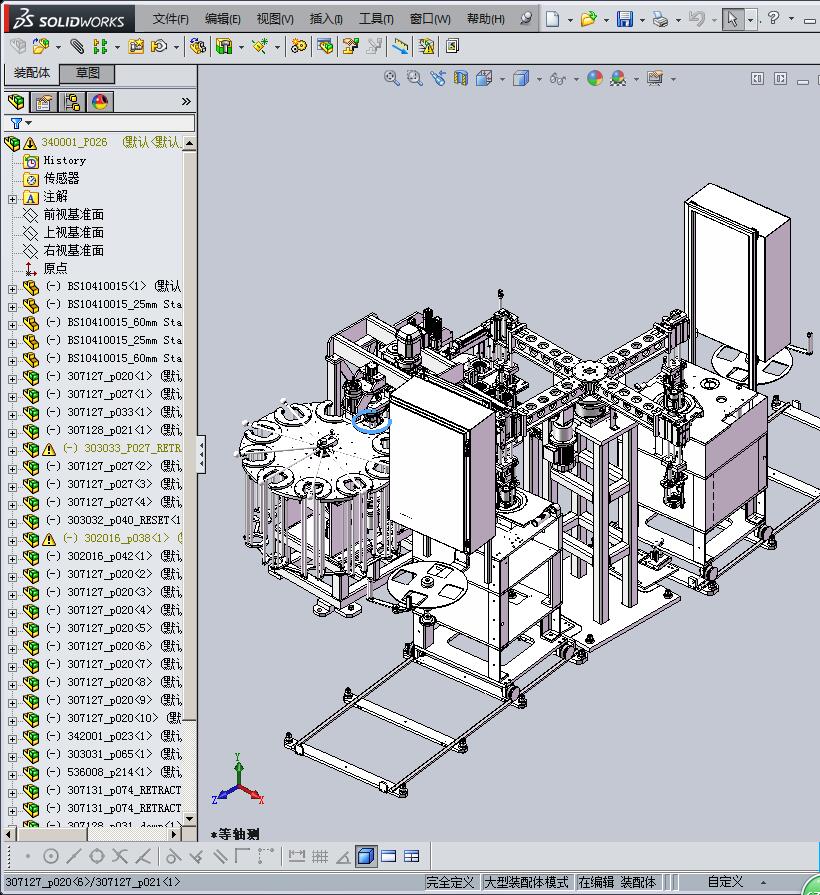820x895 pixels.
Task: Click the Save floppy disk icon
Action: pos(624,19)
